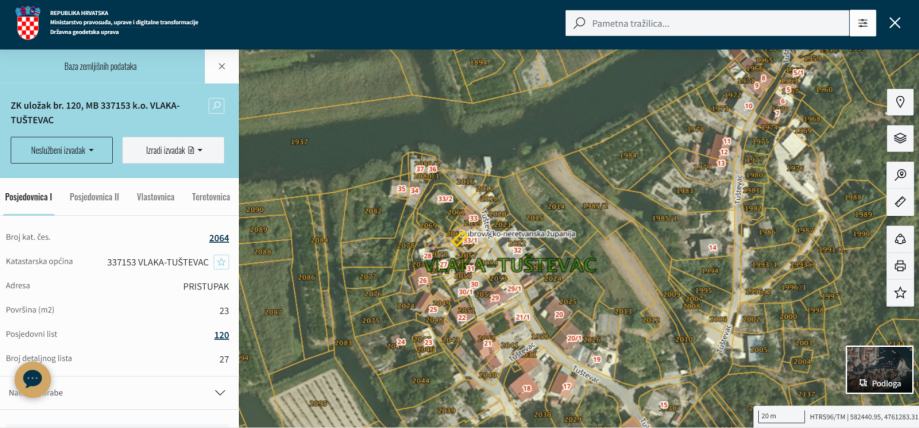Switch basemap via Podloga thumbnail
This screenshot has width=919, height=428.
pos(879,369)
